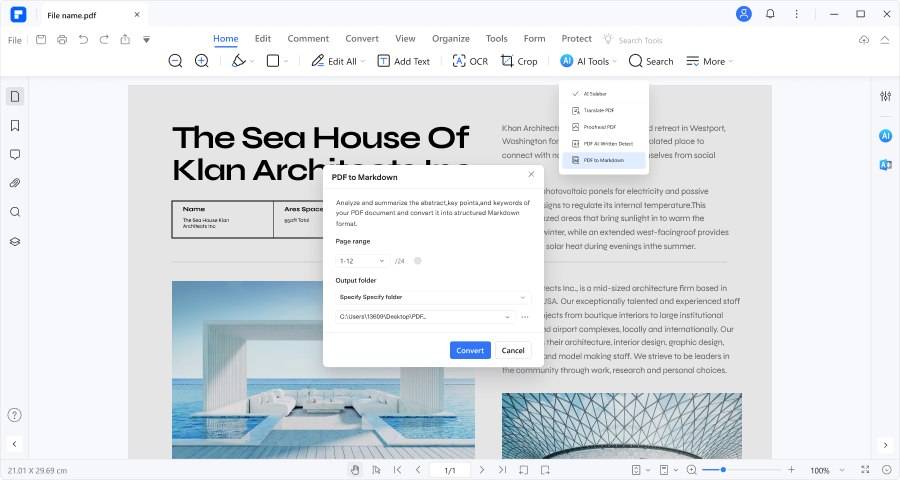The width and height of the screenshot is (900, 480).
Task: Choose PDF AI Written Detect
Action: point(604,144)
